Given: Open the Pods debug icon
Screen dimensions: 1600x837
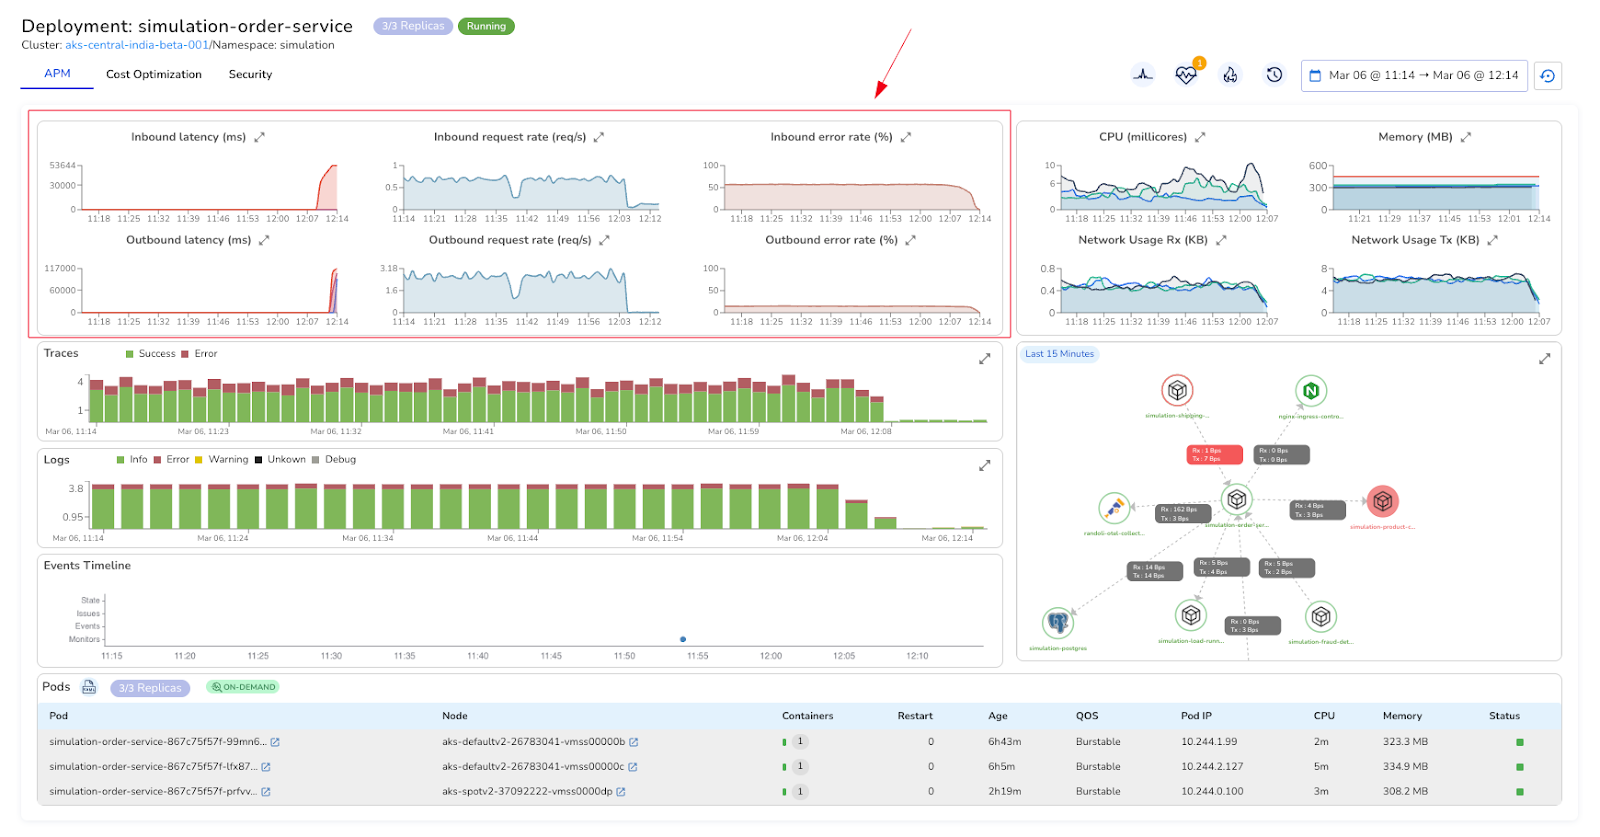Looking at the screenshot, I should coord(89,687).
